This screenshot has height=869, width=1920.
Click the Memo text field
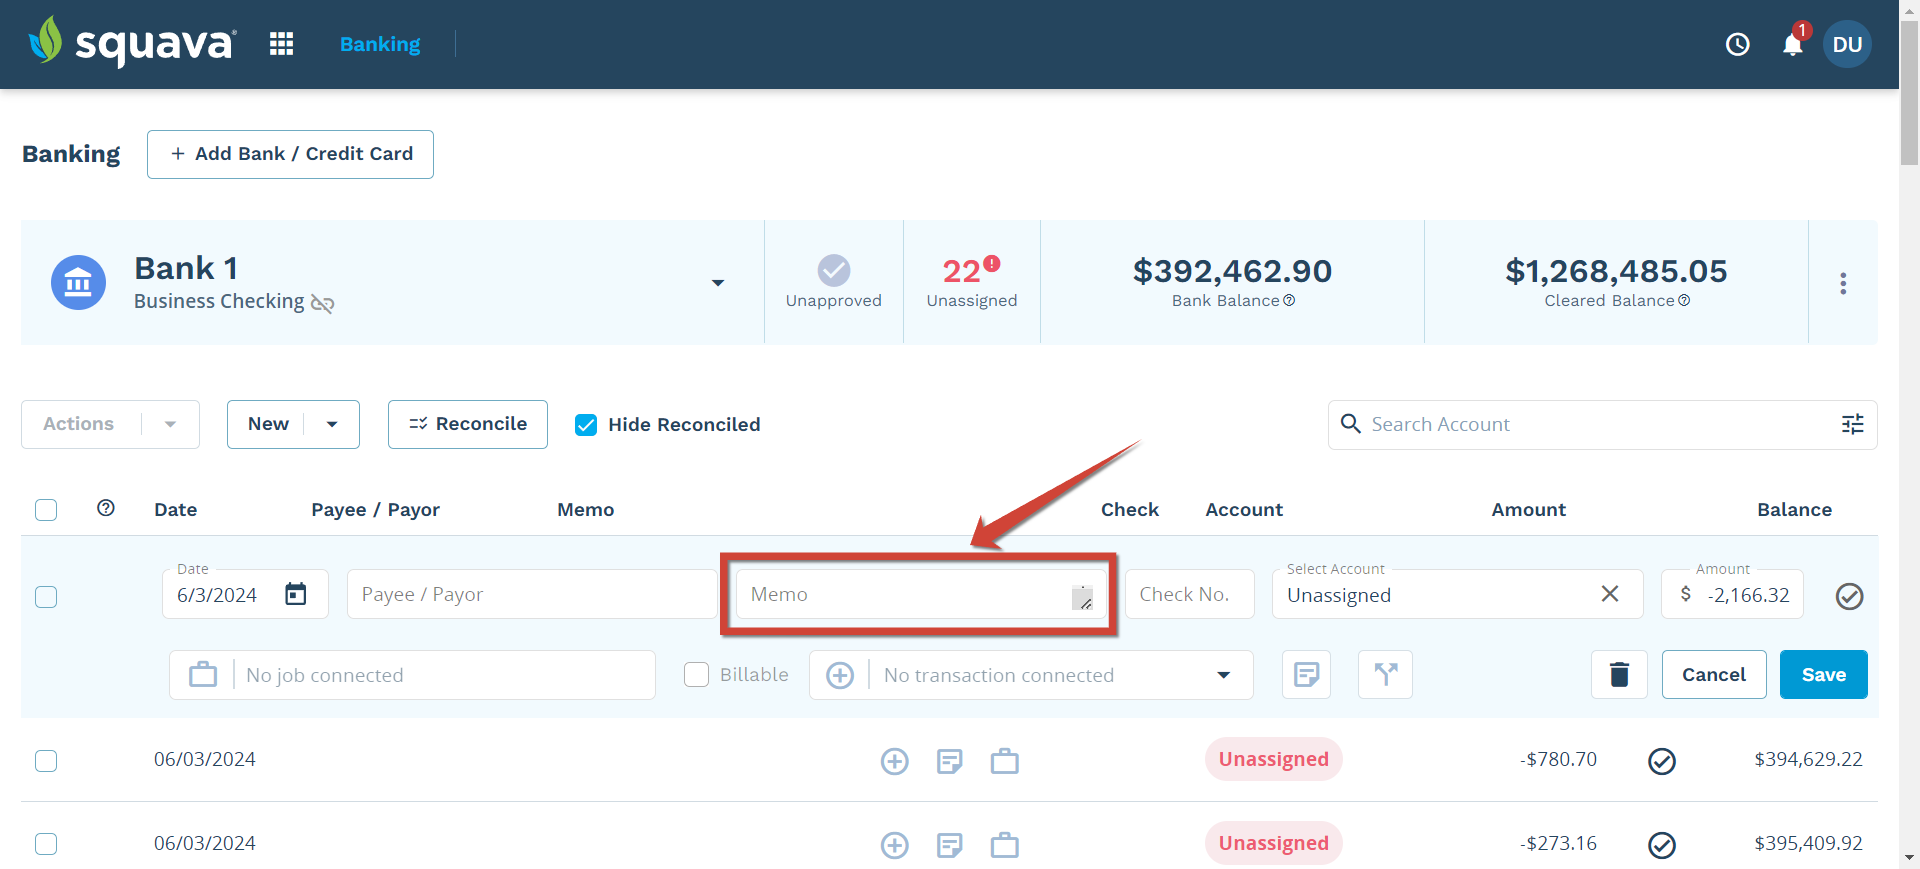click(x=920, y=594)
